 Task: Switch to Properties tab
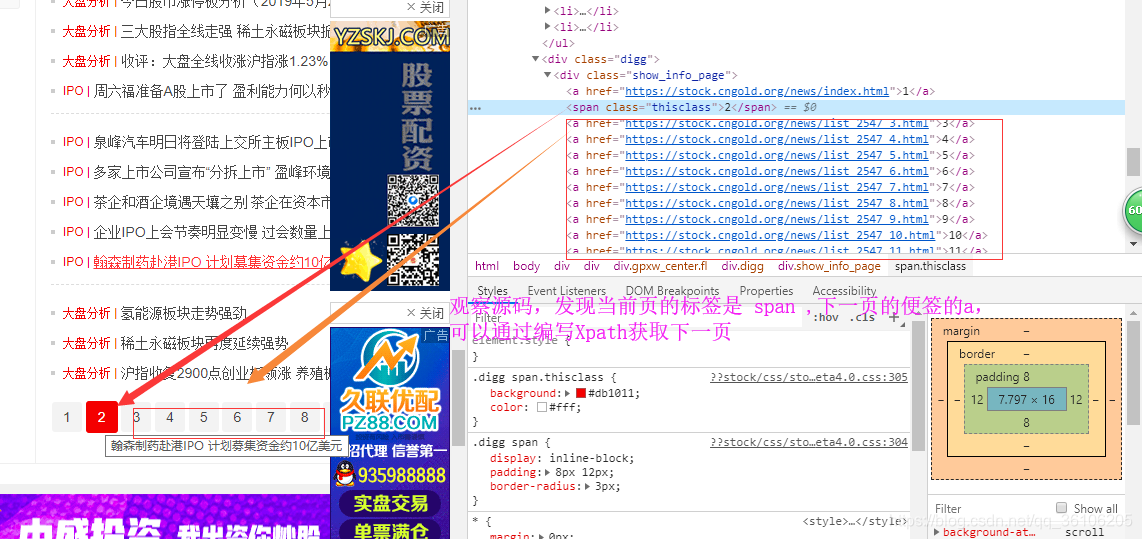point(766,291)
